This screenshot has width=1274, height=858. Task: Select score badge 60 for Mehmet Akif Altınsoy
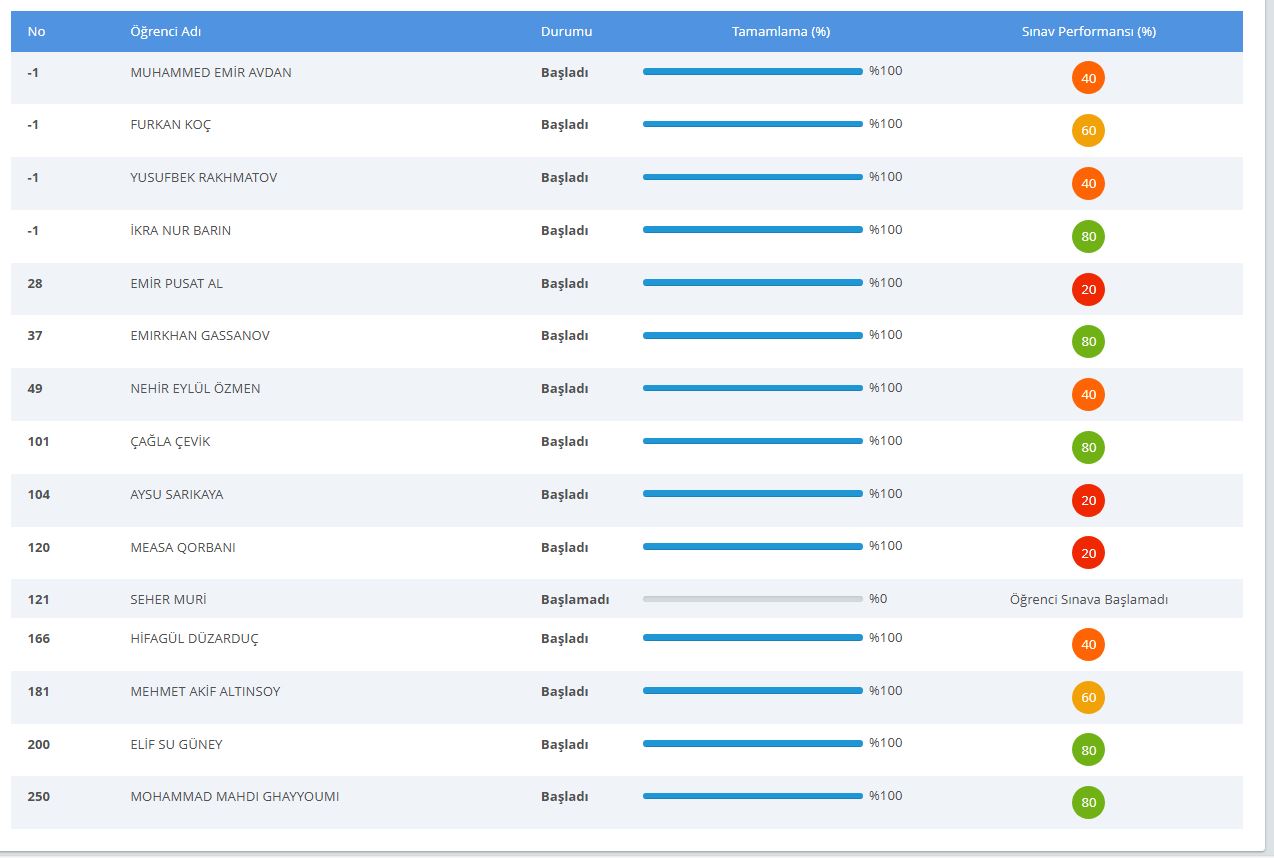(x=1088, y=698)
